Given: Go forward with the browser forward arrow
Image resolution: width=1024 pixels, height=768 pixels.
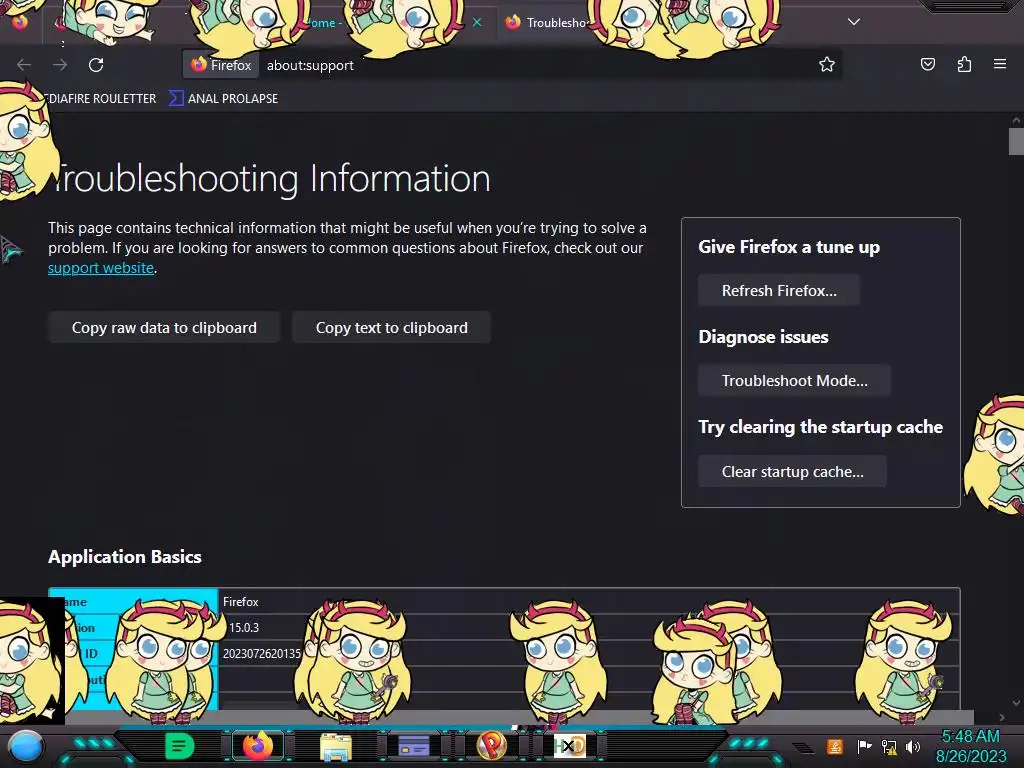Looking at the screenshot, I should tap(60, 65).
